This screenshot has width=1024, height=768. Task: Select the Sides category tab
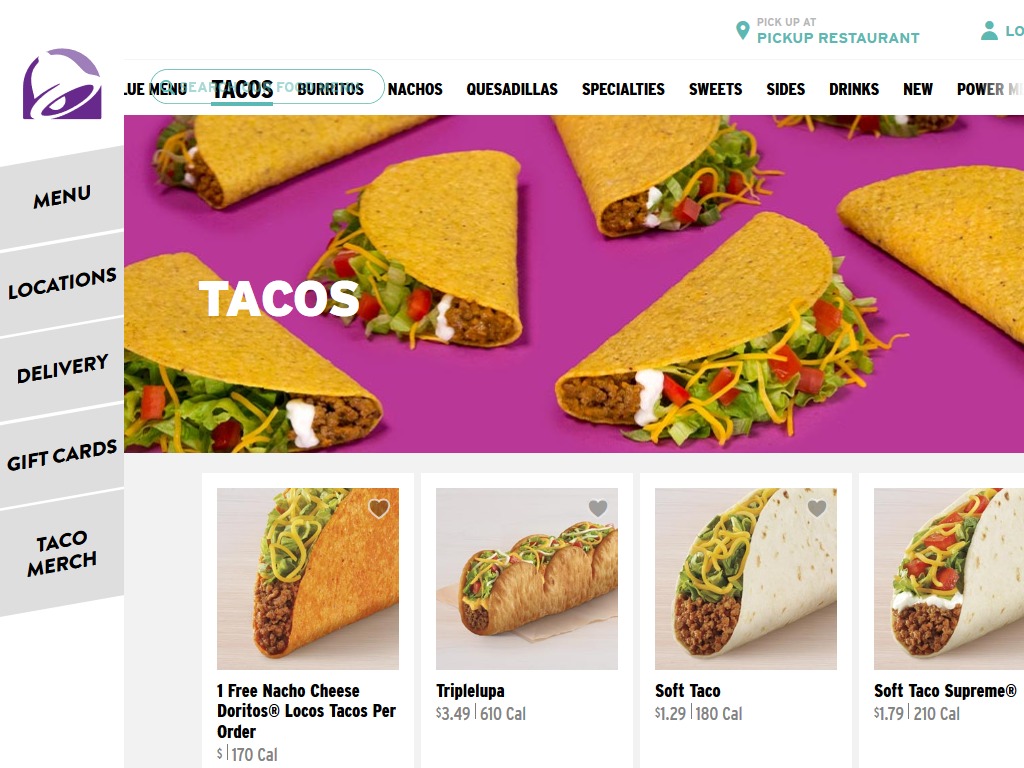(x=785, y=89)
